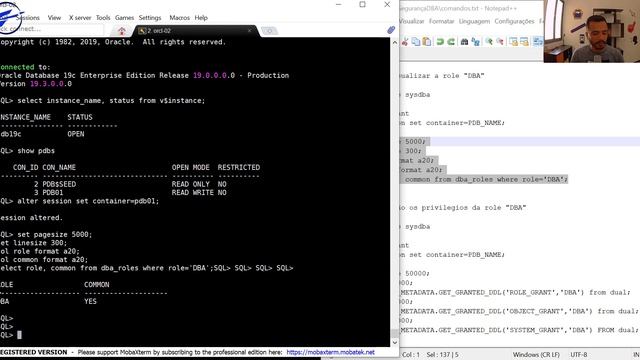Screen dimensions: 640x360
Task: Open the Formatar menu in Notepad++
Action: pyautogui.click(x=441, y=21)
